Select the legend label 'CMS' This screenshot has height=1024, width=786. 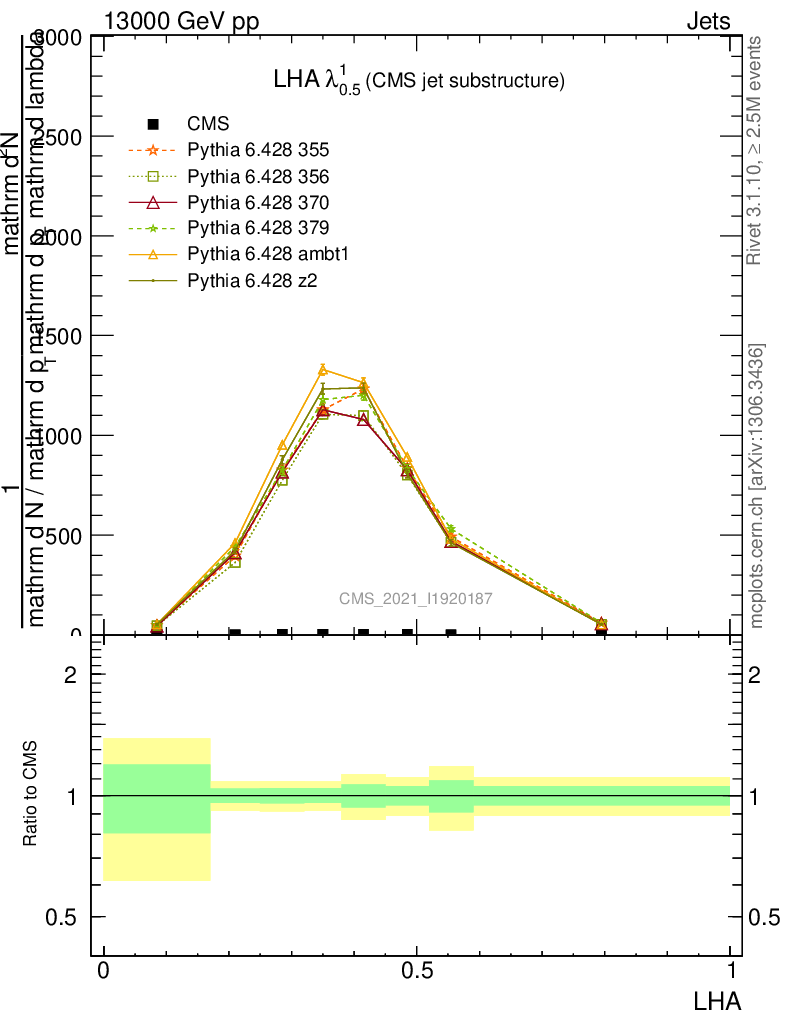tap(208, 123)
